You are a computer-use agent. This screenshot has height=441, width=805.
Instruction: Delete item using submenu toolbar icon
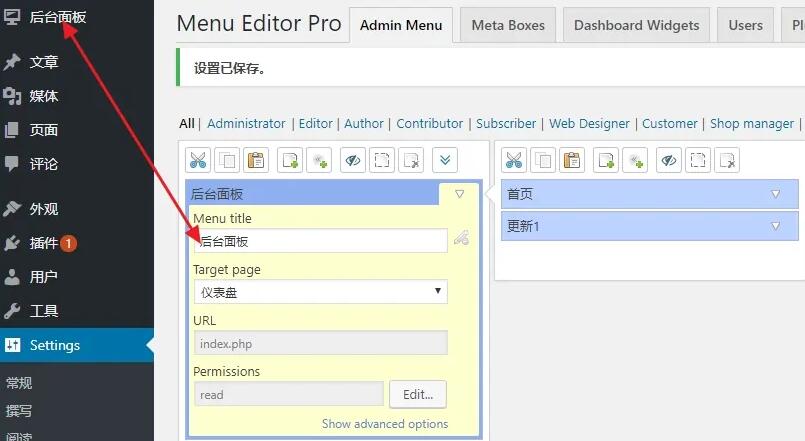(727, 160)
